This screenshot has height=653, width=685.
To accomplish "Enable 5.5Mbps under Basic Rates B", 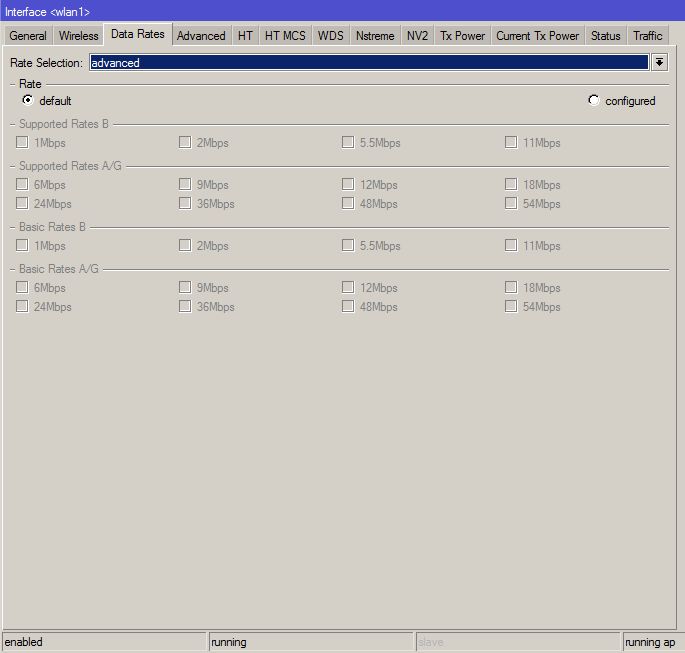I will pos(348,245).
